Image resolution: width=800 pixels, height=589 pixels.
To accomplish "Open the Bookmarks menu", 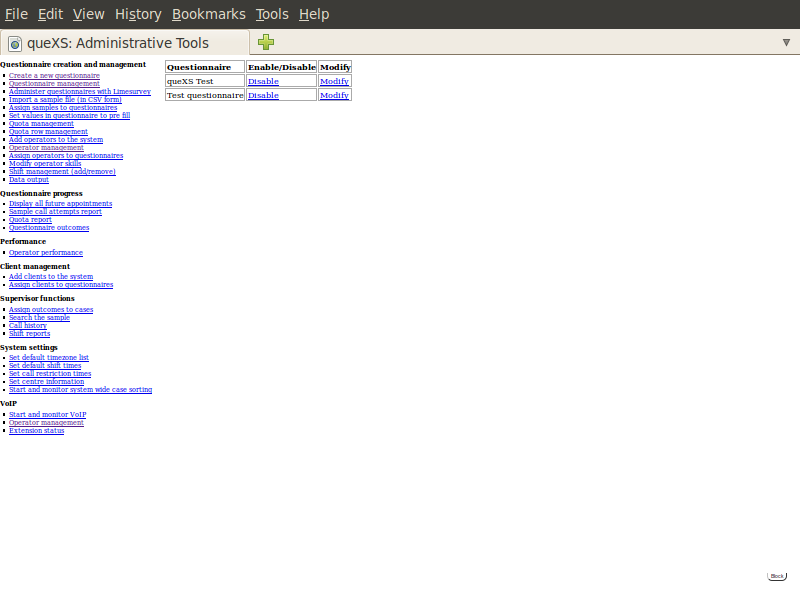I will pos(208,14).
